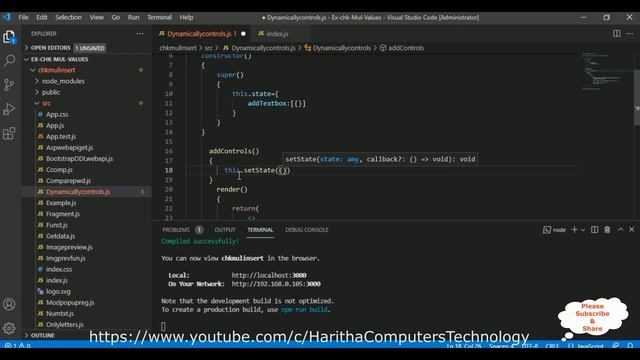Open the Go menu
Screen dimensions: 640x360
116,17
